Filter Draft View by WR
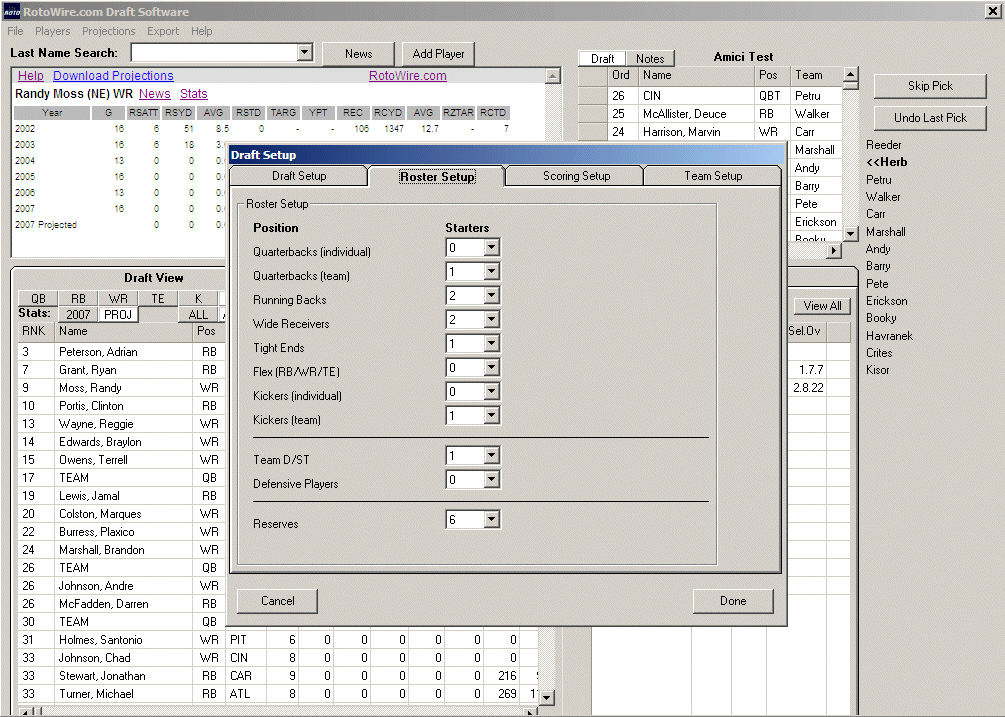The width and height of the screenshot is (1005, 717). coord(118,299)
